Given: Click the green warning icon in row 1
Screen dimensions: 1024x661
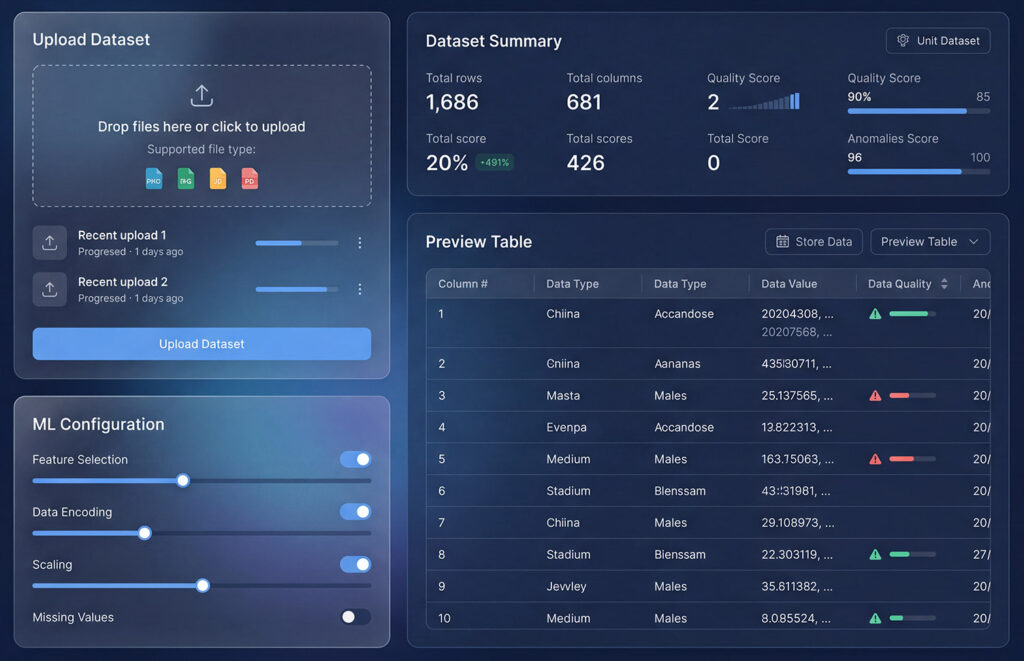Looking at the screenshot, I should point(875,314).
